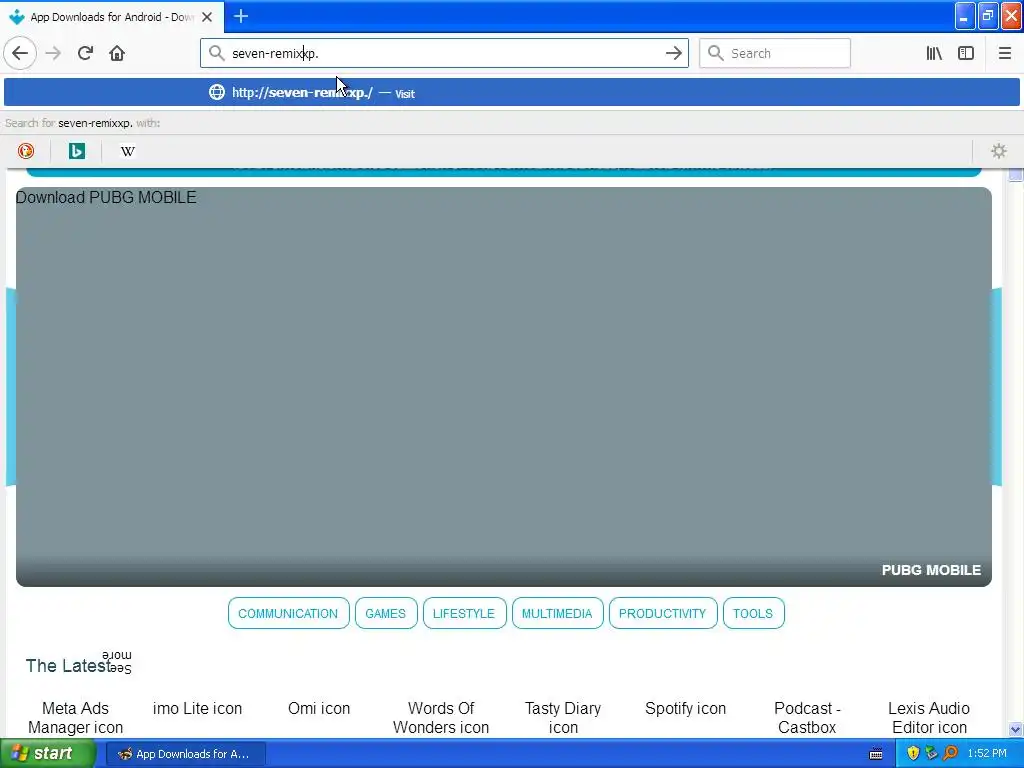Open the Firefox hamburger menu
This screenshot has height=768, width=1024.
pos(1004,54)
